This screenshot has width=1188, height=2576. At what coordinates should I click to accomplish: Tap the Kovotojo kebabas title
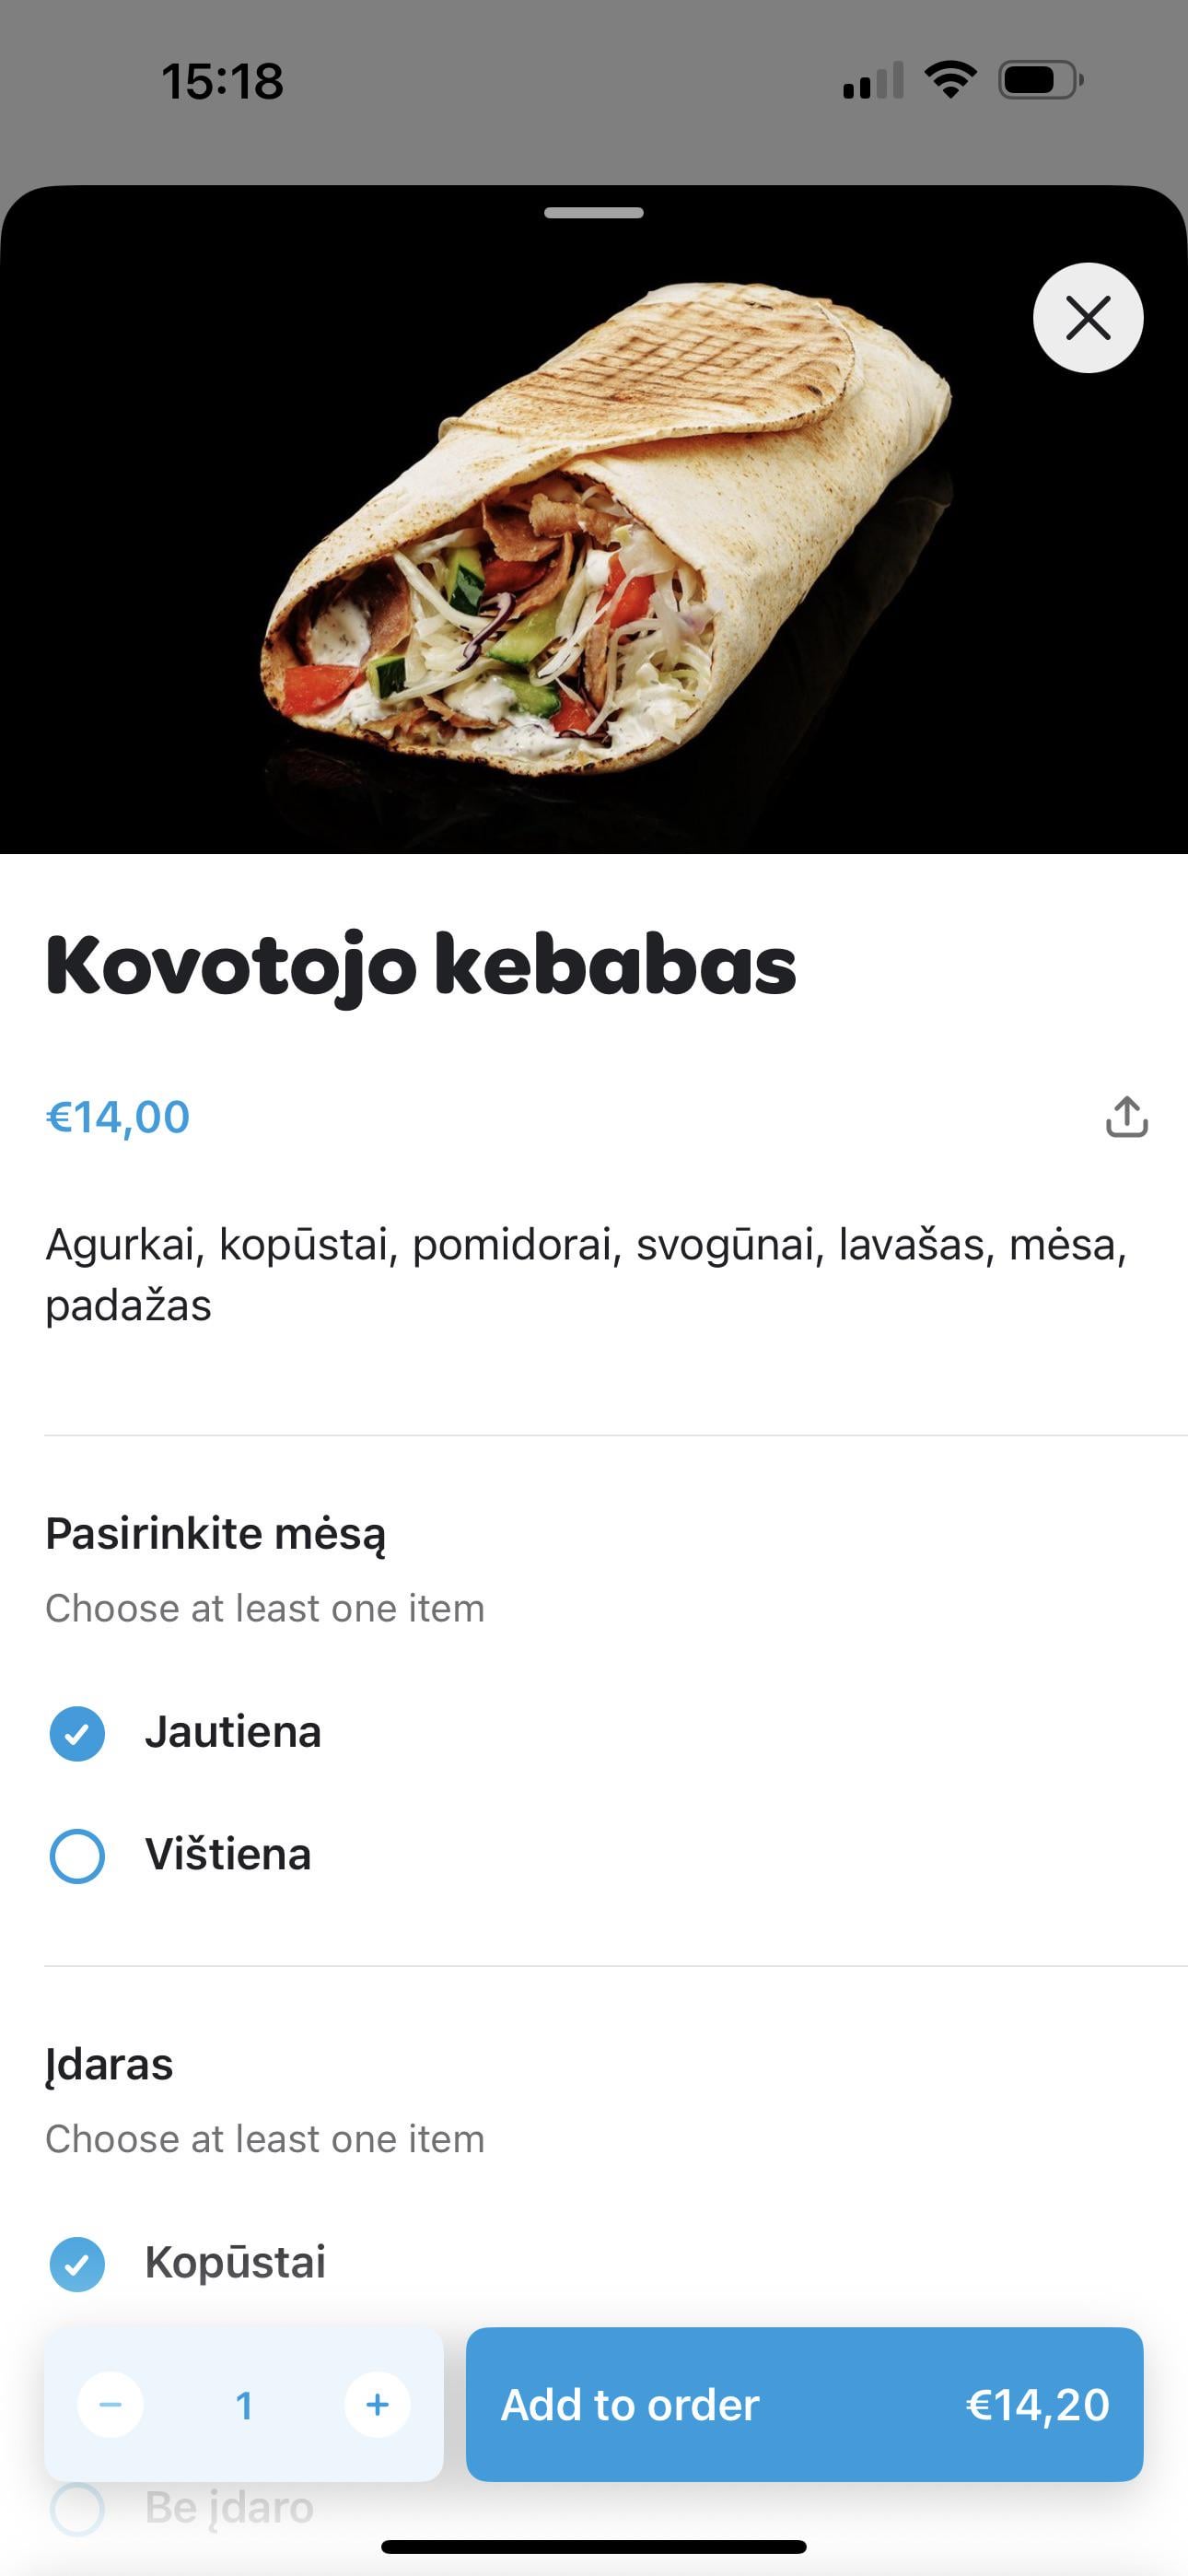tap(420, 966)
